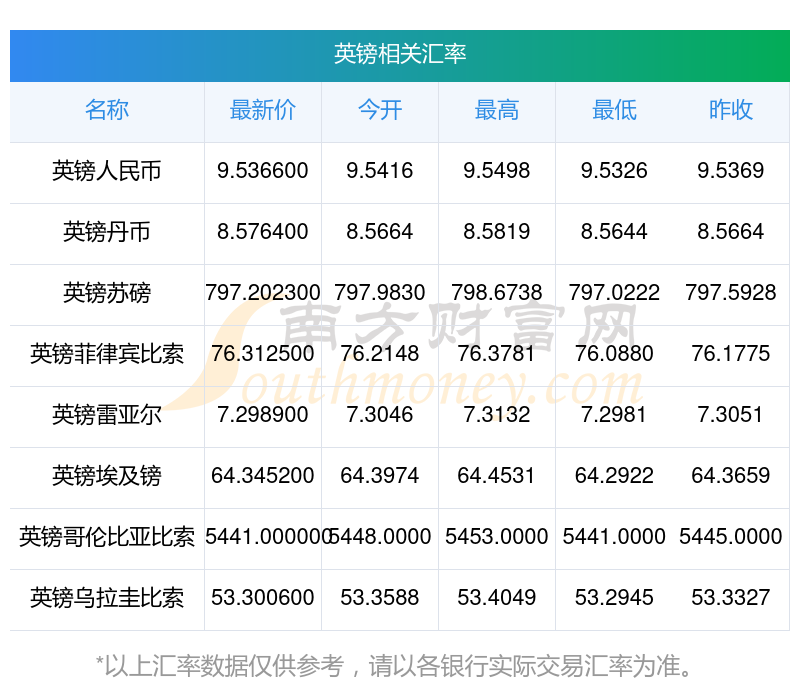Select previous close 7.3051

click(x=731, y=414)
